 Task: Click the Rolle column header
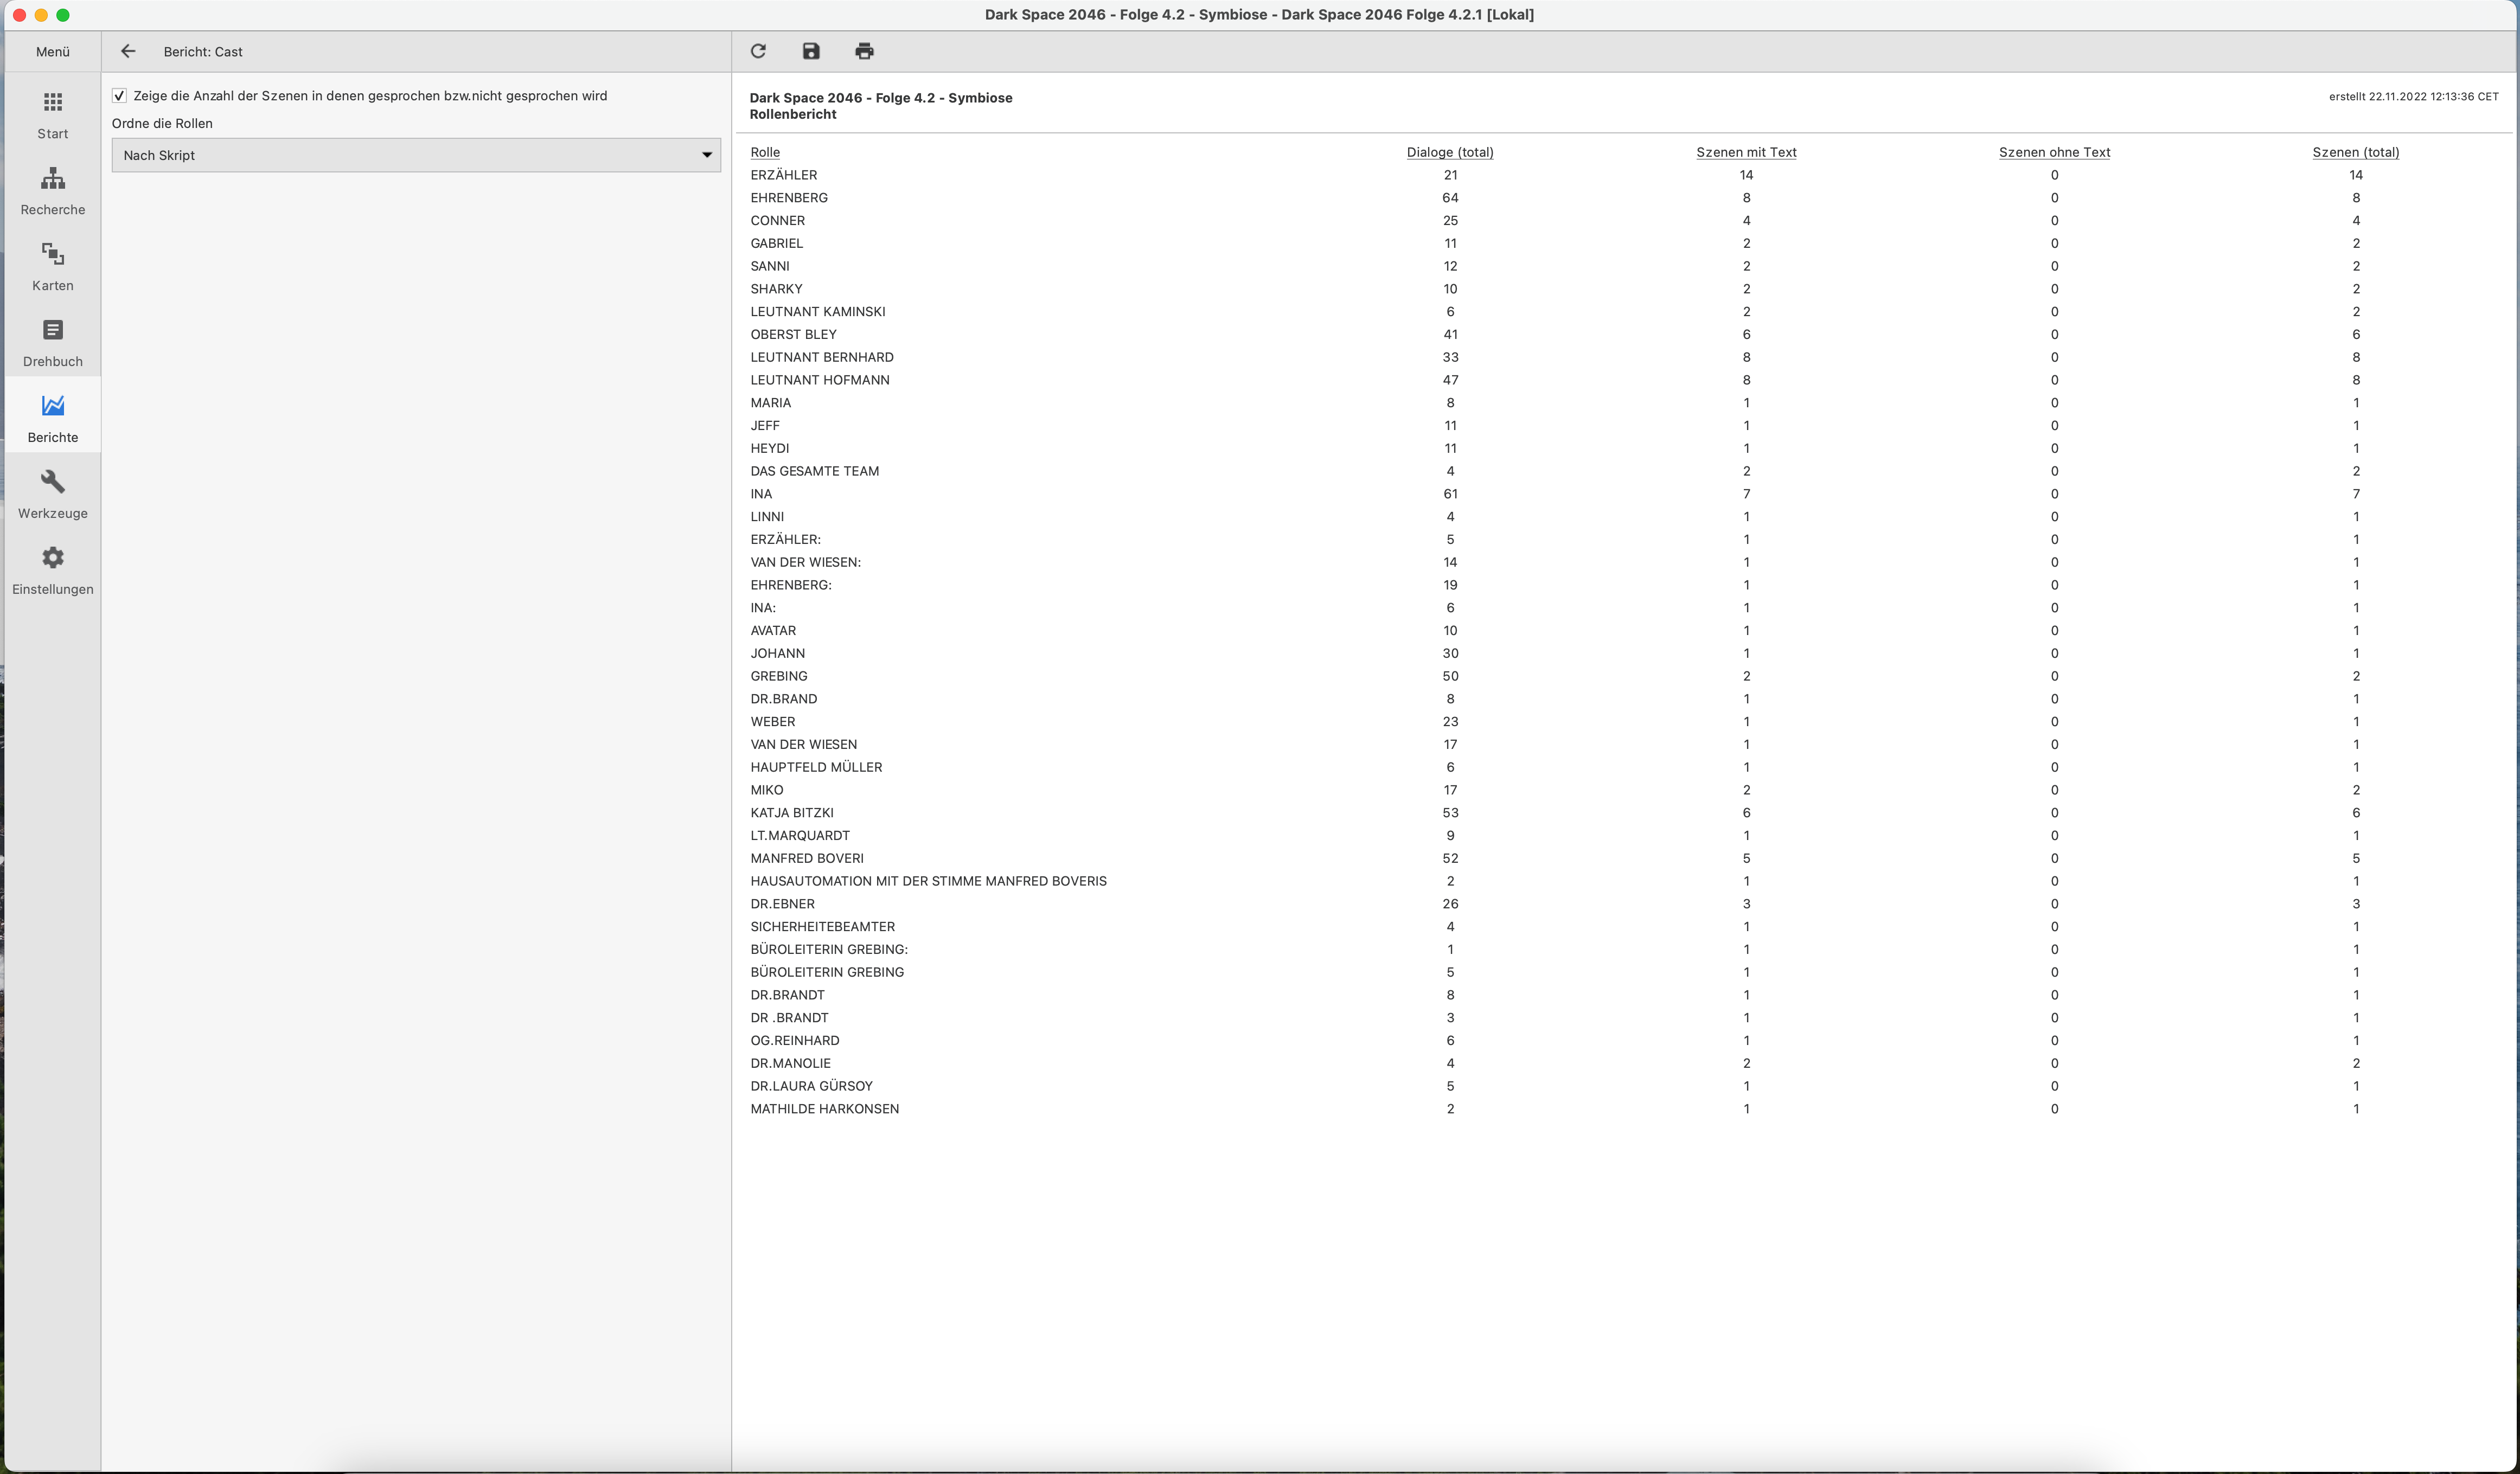click(x=765, y=152)
